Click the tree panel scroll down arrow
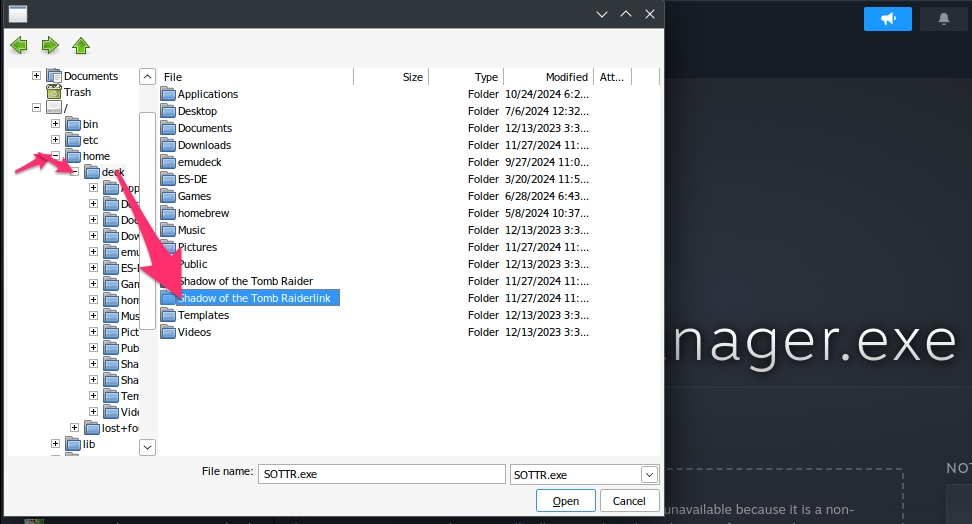Screen dimensions: 972x524 pos(148,447)
